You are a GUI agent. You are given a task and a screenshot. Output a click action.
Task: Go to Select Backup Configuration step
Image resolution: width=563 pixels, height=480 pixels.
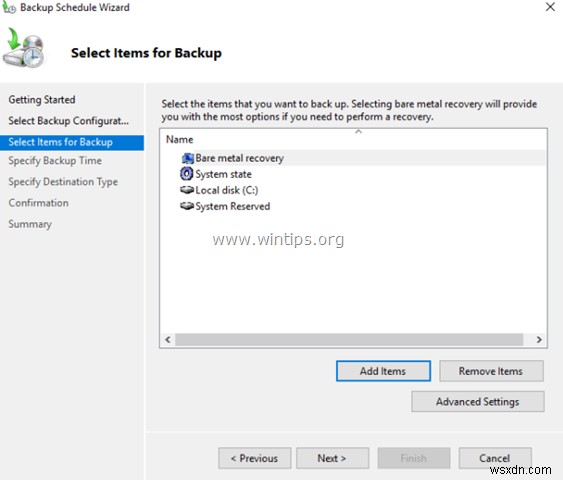[69, 121]
